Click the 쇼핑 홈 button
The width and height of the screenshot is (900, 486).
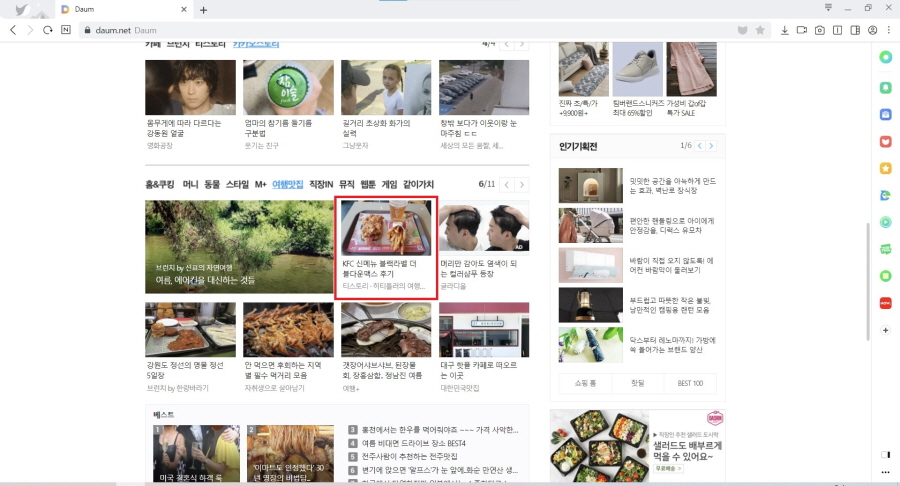pyautogui.click(x=585, y=383)
